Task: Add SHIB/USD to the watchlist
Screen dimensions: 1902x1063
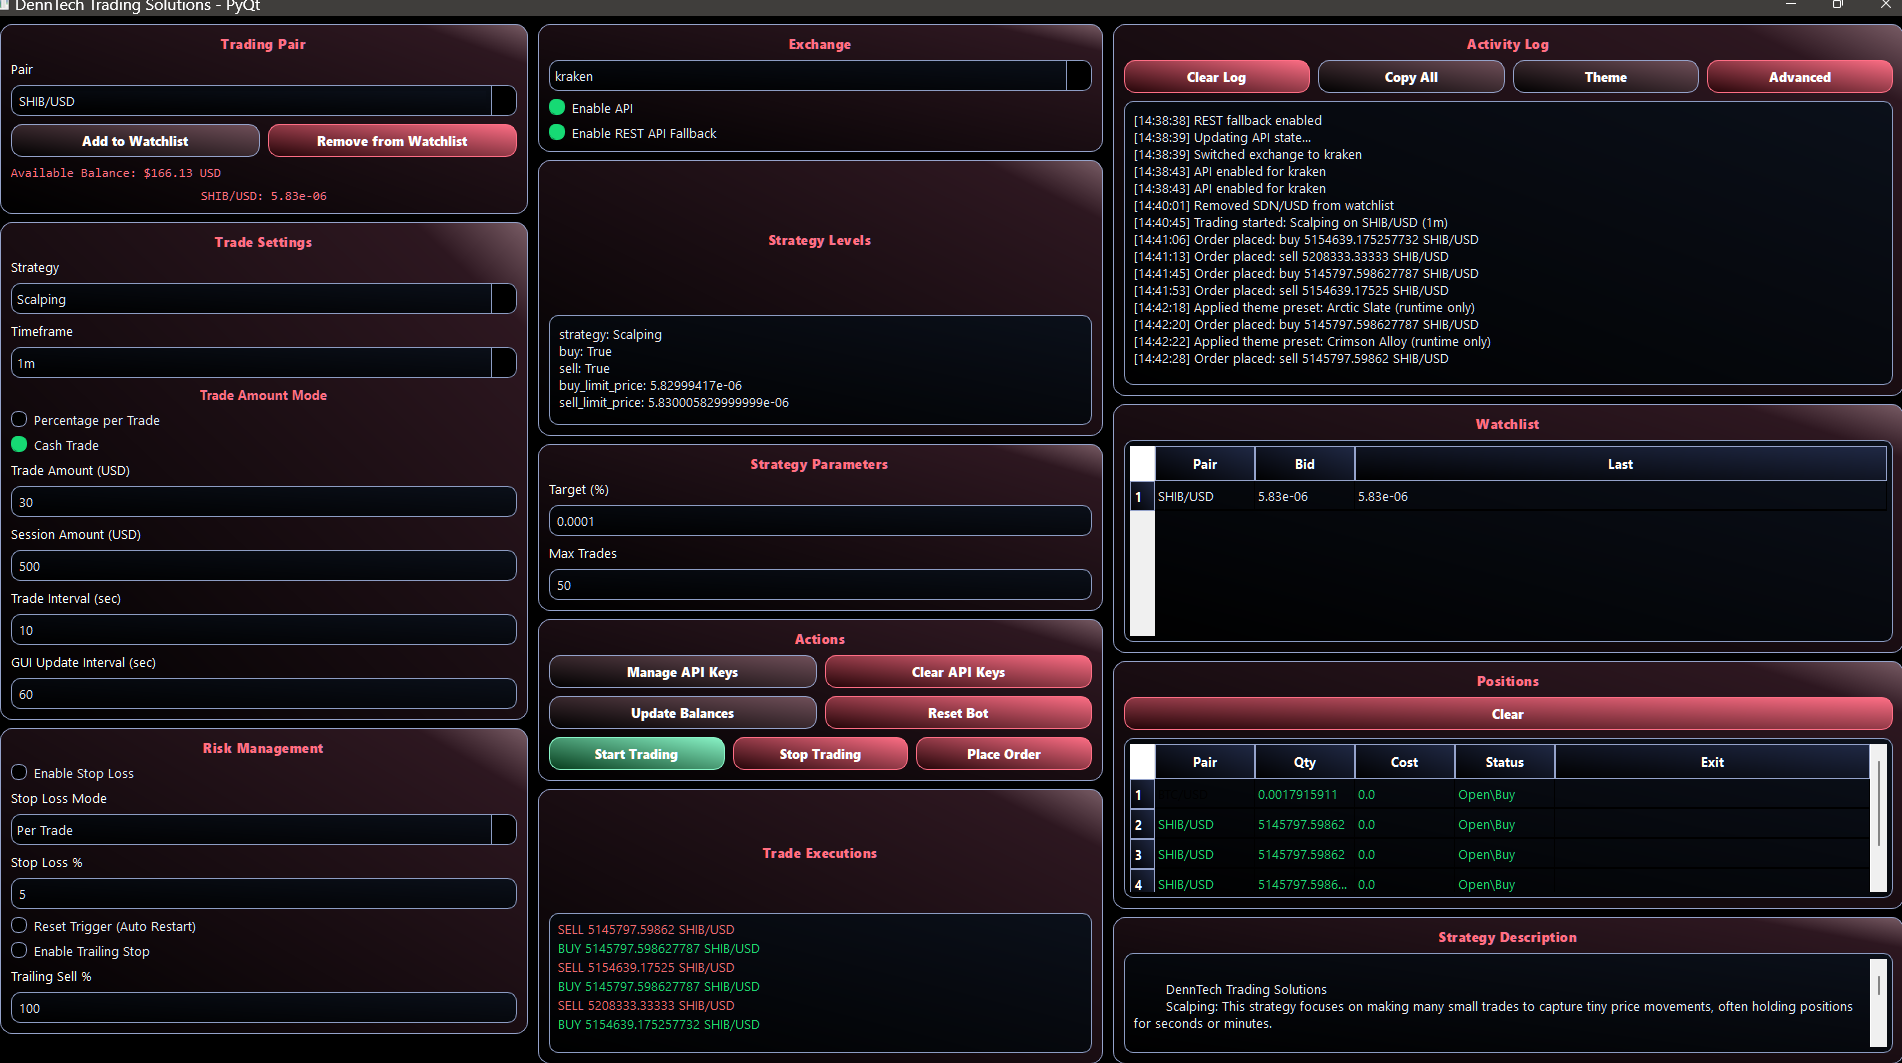Action: click(134, 140)
